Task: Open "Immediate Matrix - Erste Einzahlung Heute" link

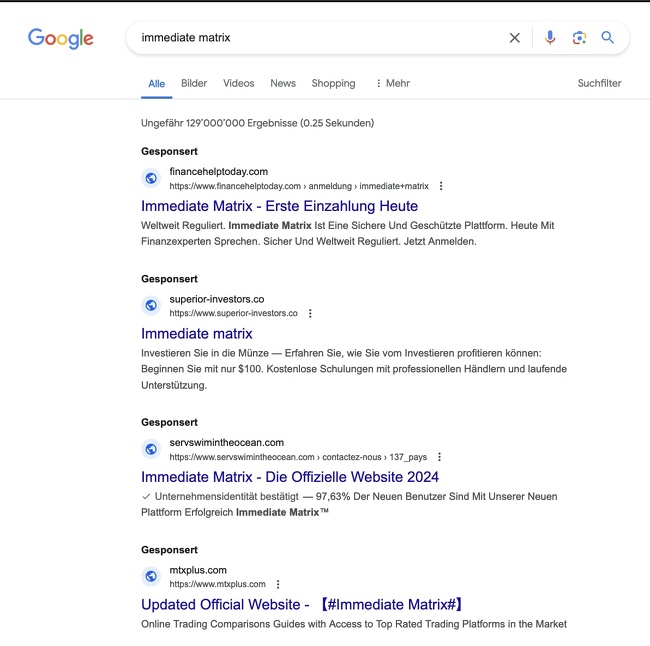Action: 279,206
